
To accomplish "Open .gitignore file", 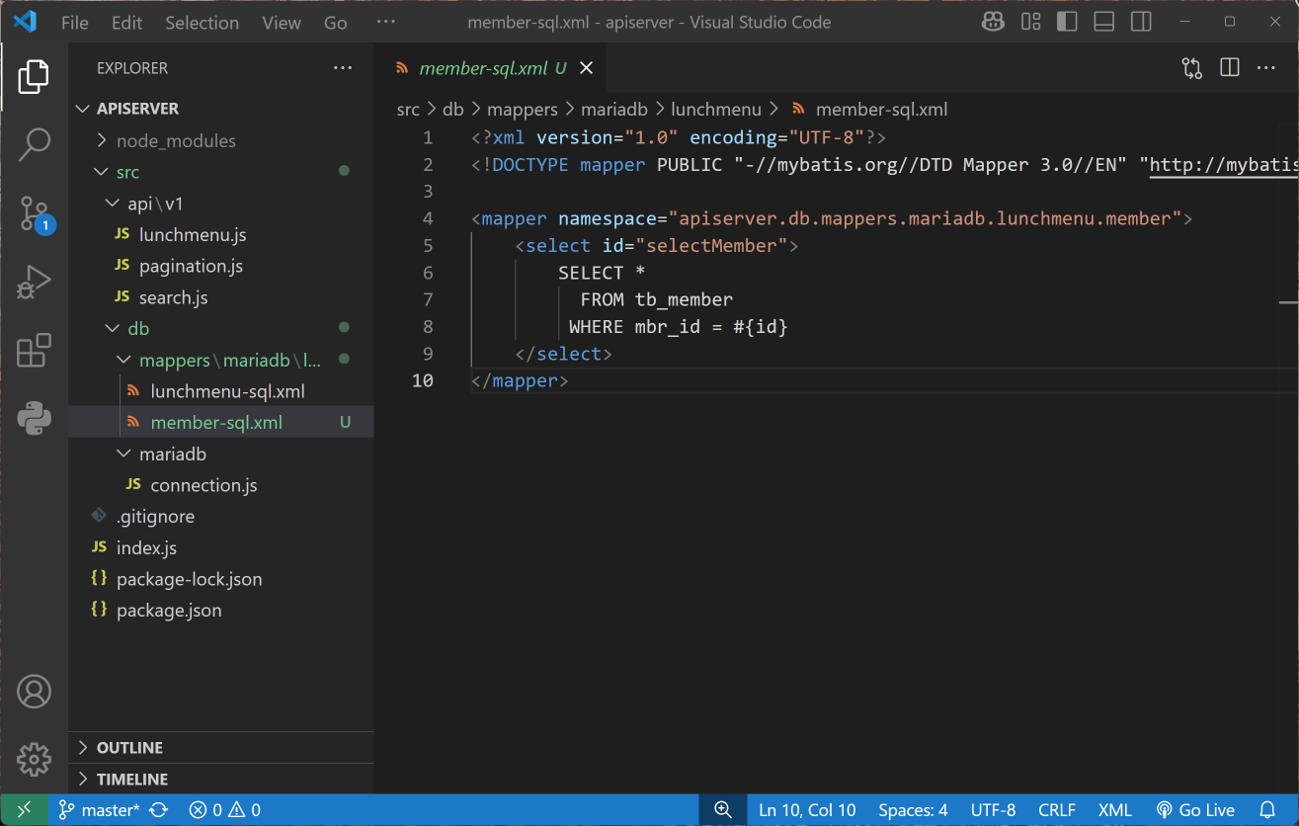I will point(220,516).
